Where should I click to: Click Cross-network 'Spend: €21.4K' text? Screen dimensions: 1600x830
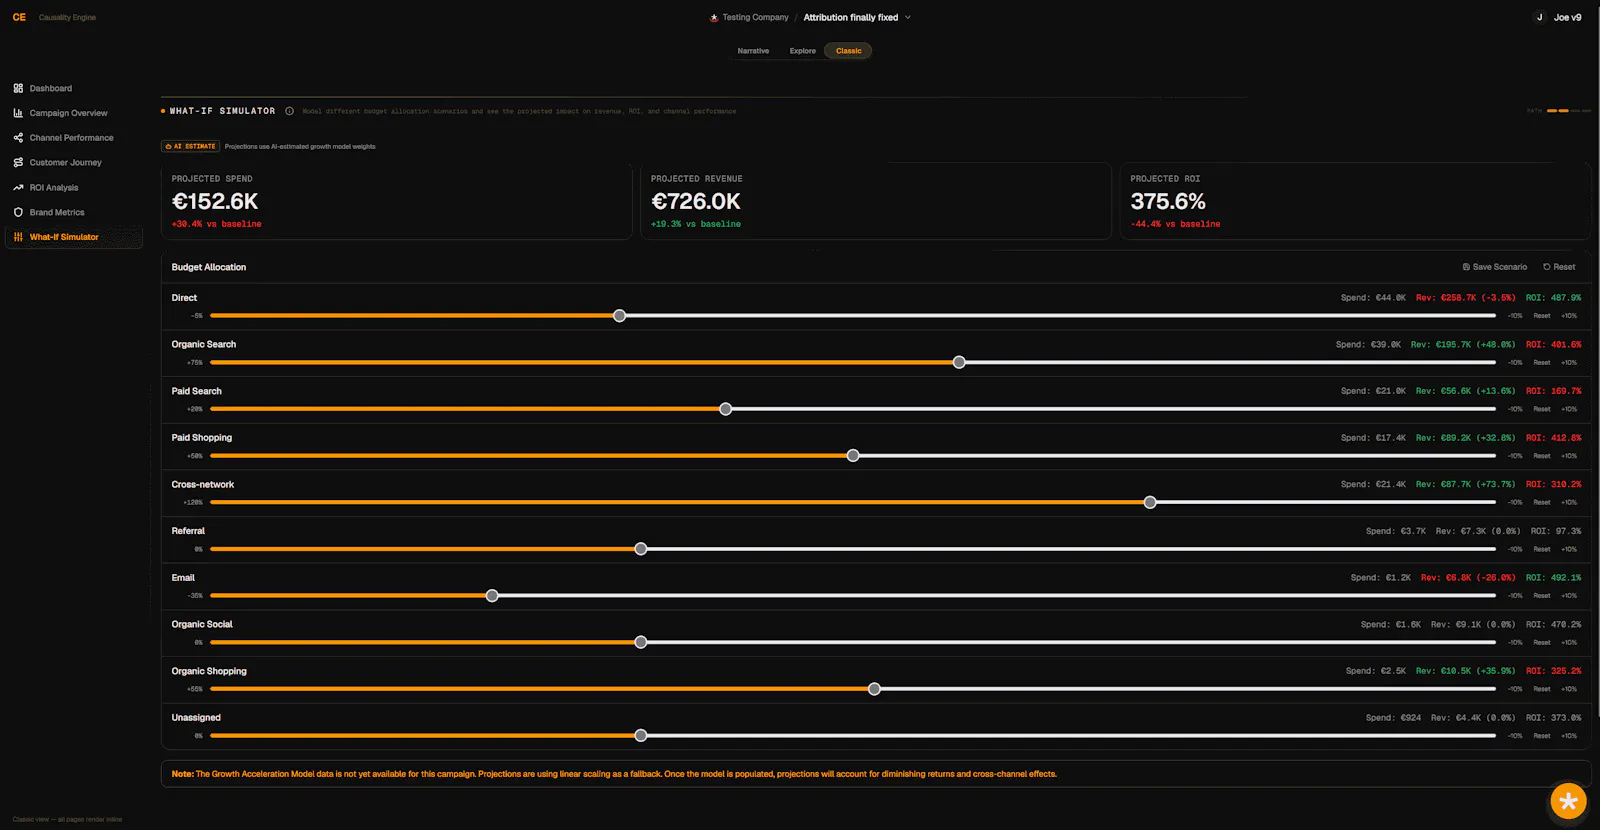(x=1373, y=485)
